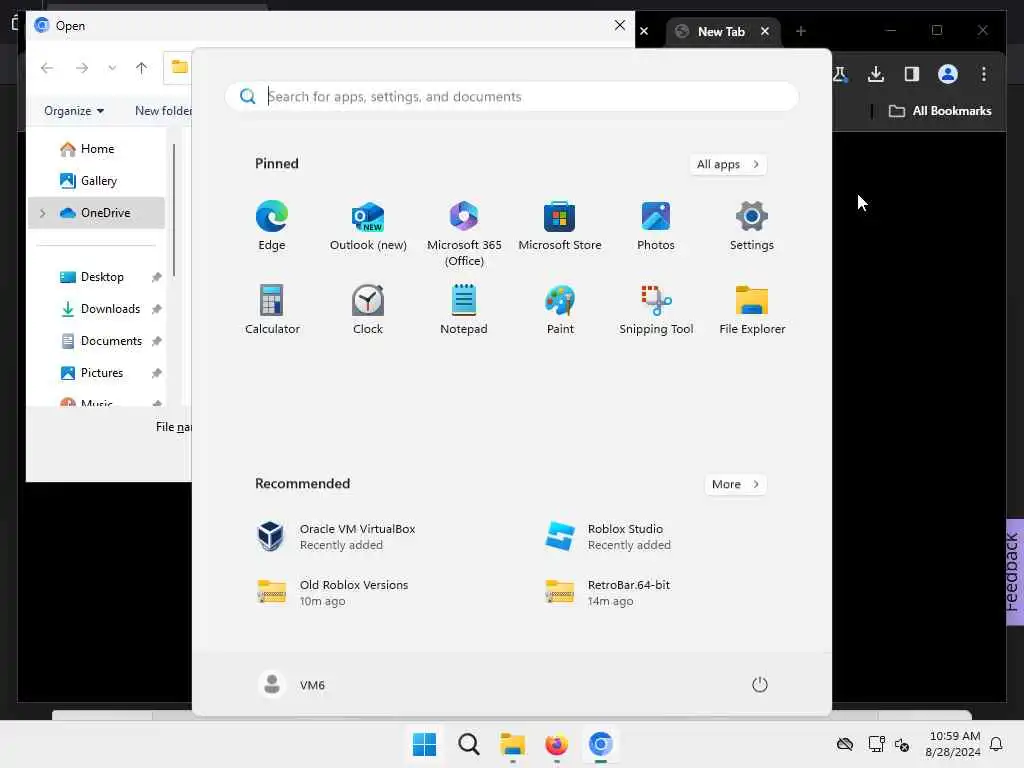Select Desktop in Open dialog sidebar
This screenshot has width=1024, height=768.
(97, 277)
